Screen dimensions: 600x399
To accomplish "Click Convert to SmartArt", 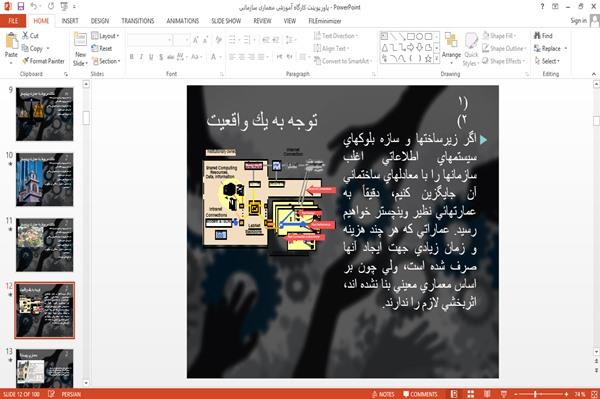I will click(x=342, y=61).
